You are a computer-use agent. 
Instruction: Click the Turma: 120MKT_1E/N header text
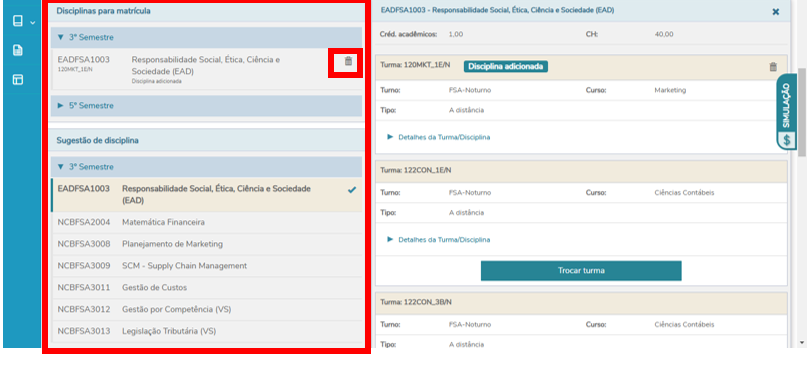coord(415,65)
